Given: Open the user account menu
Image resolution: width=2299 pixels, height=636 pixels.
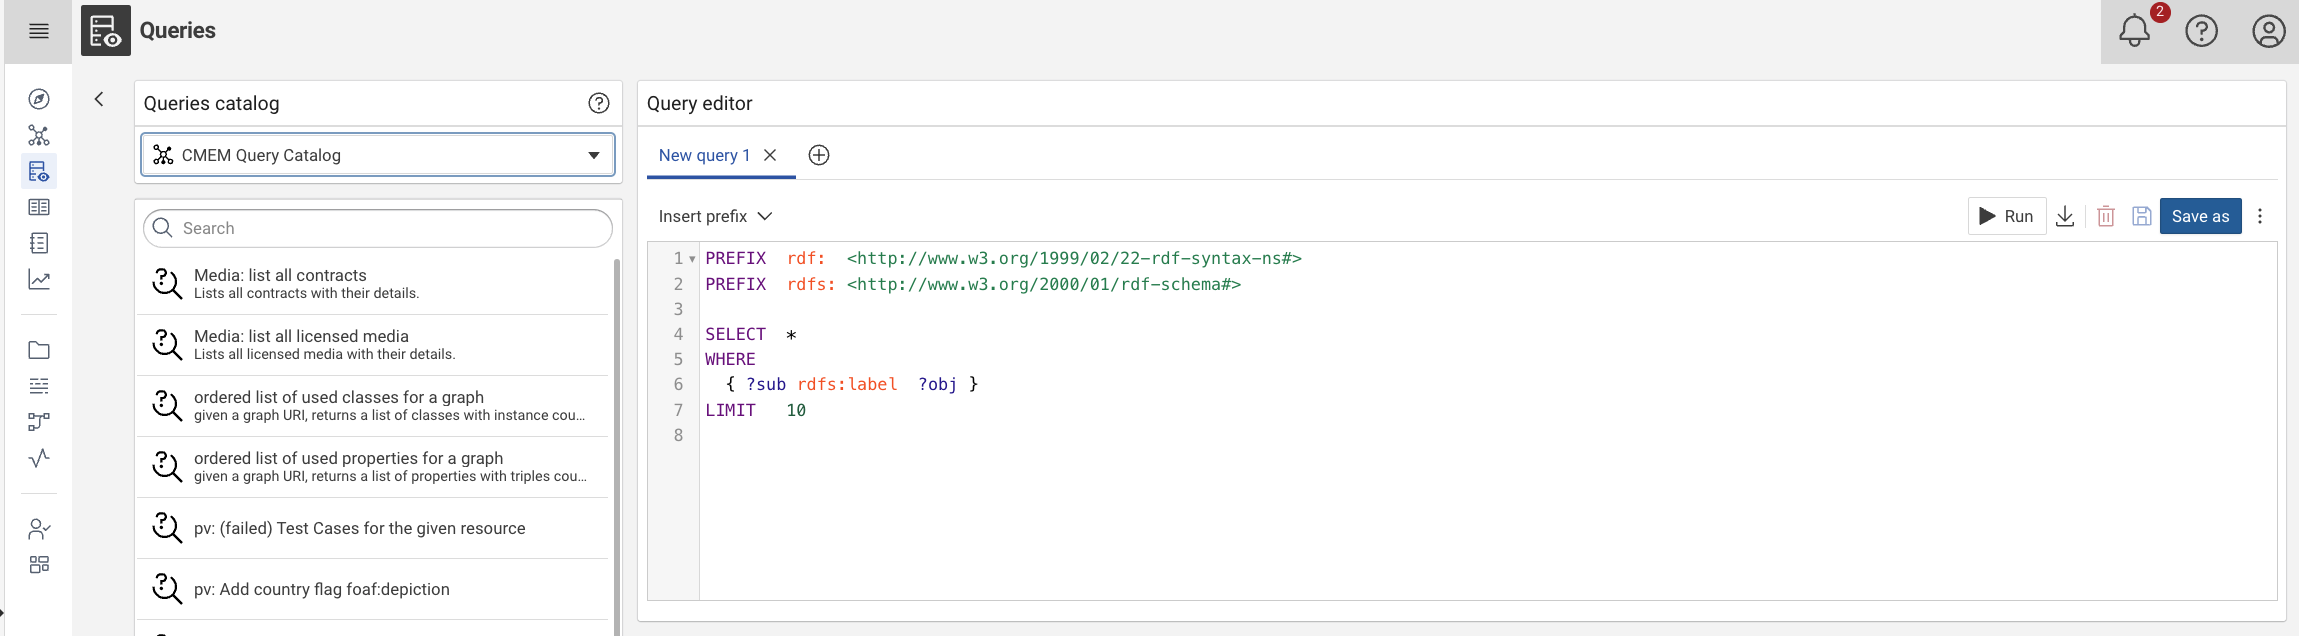Looking at the screenshot, I should point(2268,31).
